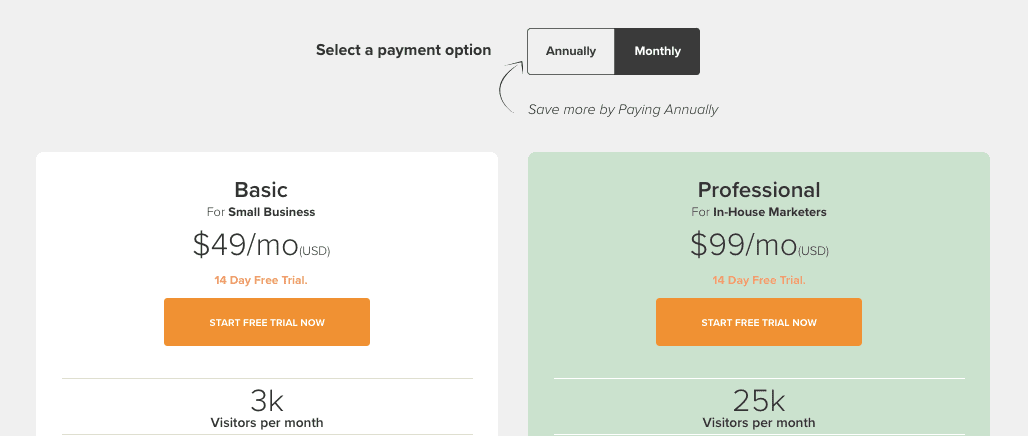
Task: Click the (USD) label beside $99/mo
Action: point(814,251)
